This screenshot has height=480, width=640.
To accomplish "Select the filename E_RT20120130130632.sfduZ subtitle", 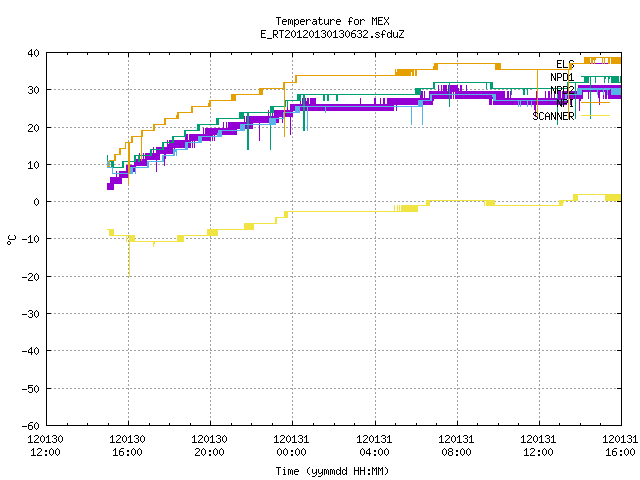I will [x=332, y=34].
